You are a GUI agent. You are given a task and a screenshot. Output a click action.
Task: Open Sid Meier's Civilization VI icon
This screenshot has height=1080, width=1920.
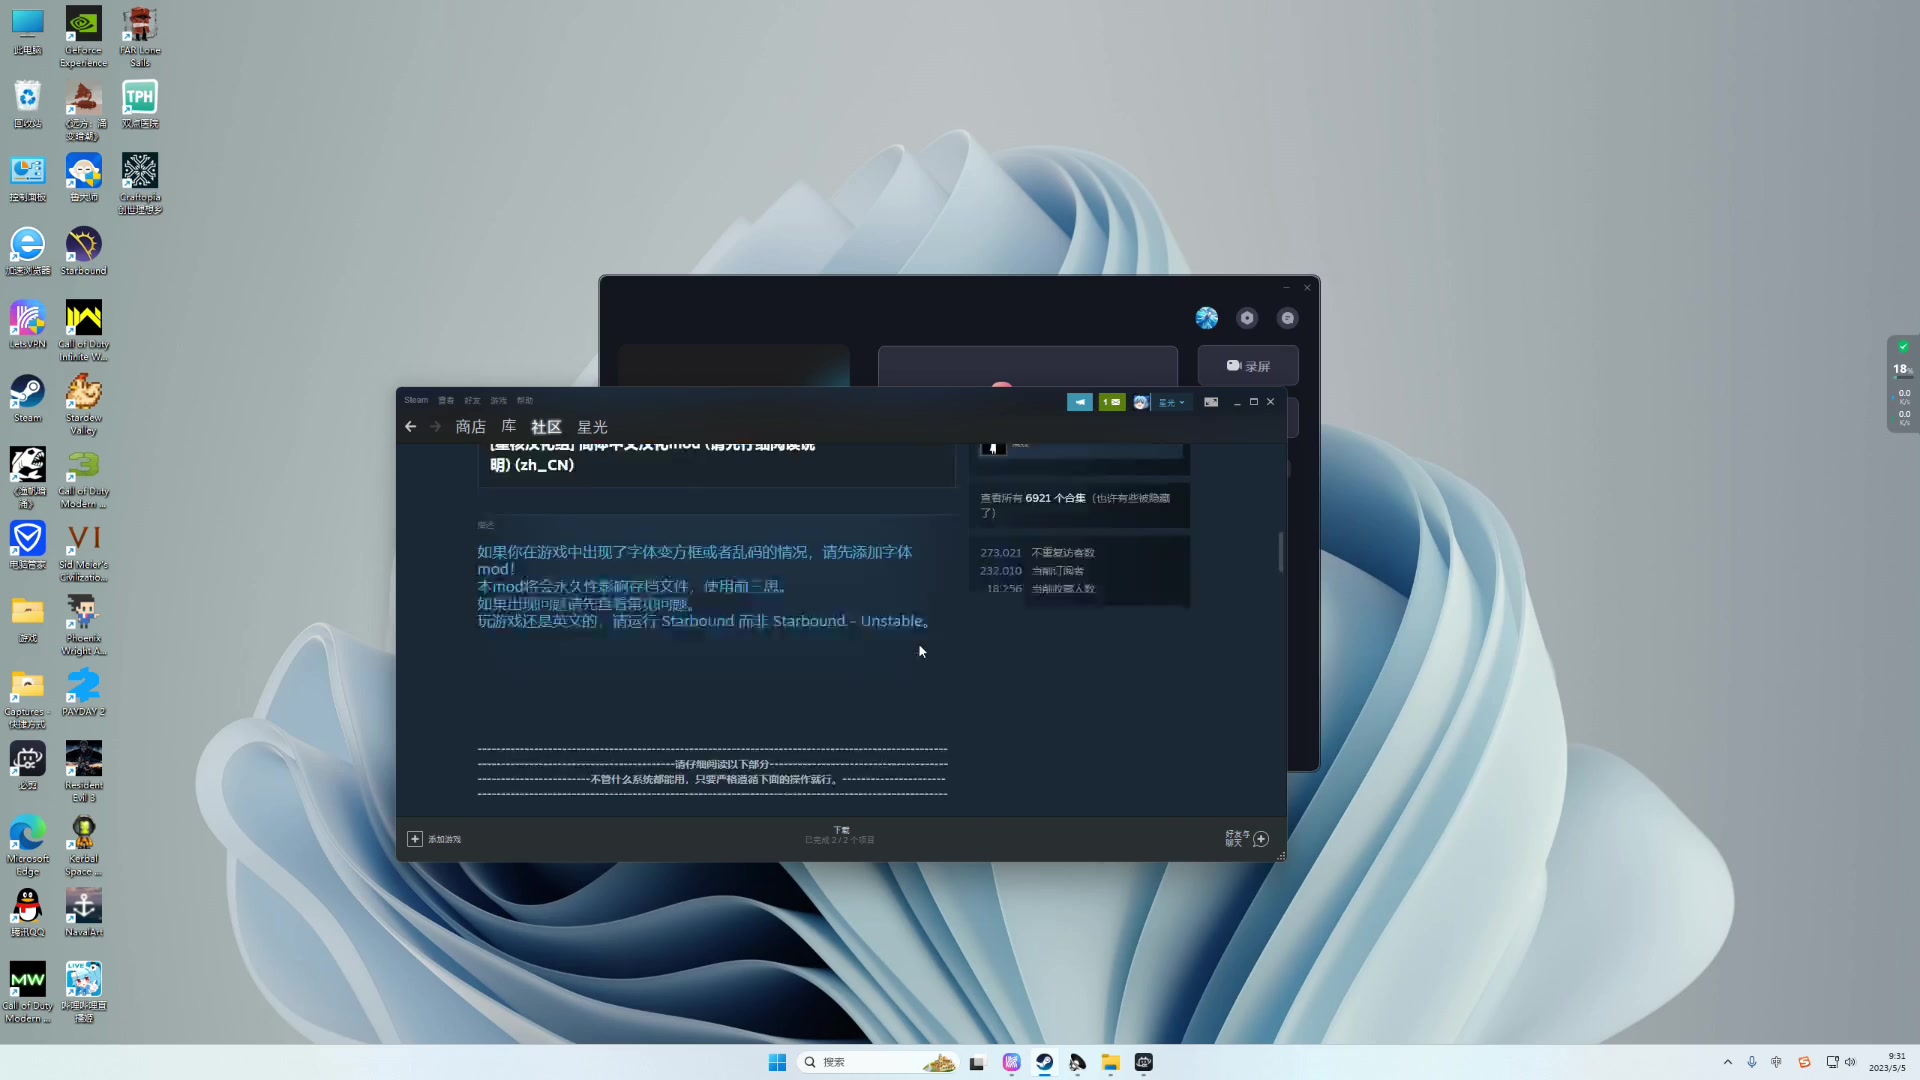[83, 551]
